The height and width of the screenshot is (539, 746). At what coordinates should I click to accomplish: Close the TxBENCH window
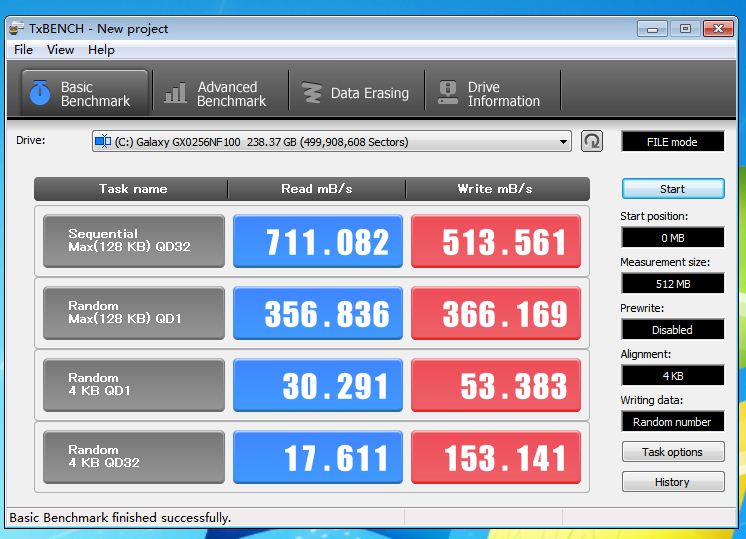(x=718, y=29)
